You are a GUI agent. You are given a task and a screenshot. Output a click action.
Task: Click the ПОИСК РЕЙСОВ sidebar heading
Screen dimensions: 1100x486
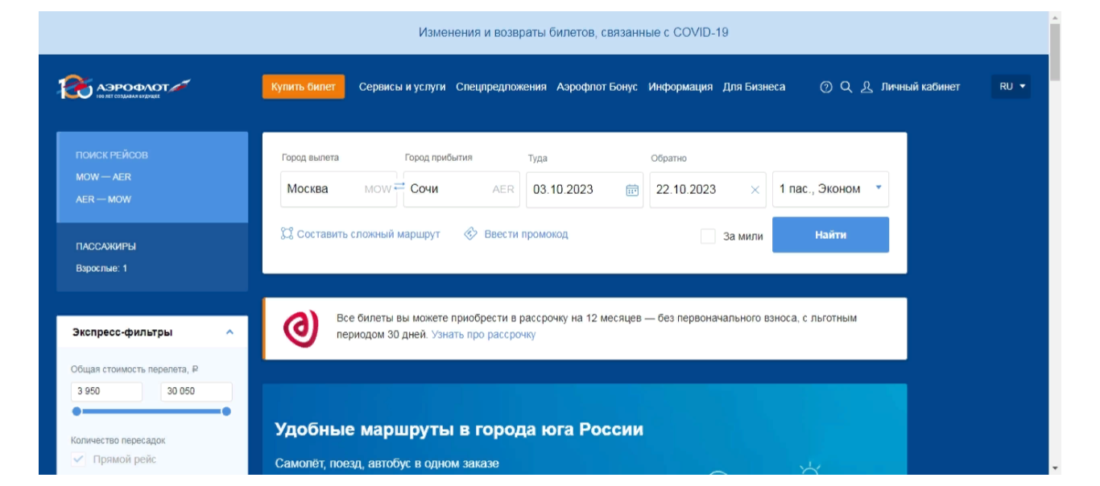[112, 155]
